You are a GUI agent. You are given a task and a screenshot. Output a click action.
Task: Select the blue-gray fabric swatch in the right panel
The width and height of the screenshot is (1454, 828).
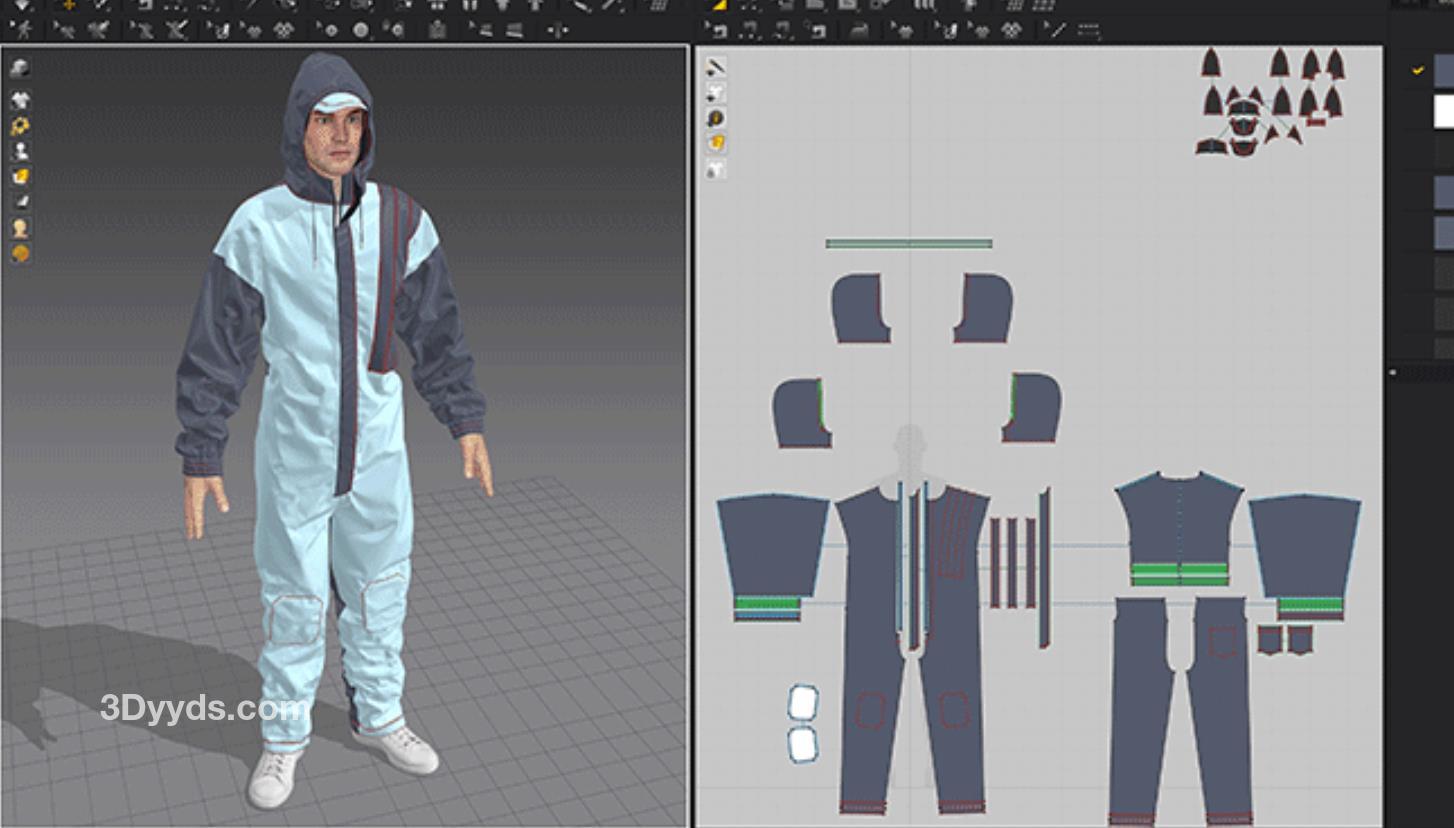(x=1443, y=71)
